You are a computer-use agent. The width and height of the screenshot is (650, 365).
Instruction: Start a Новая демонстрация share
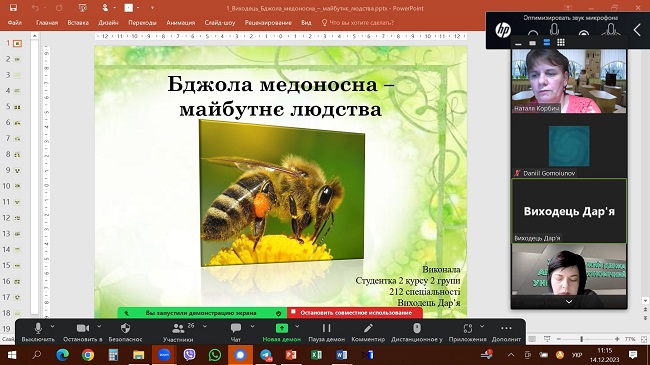pos(281,332)
